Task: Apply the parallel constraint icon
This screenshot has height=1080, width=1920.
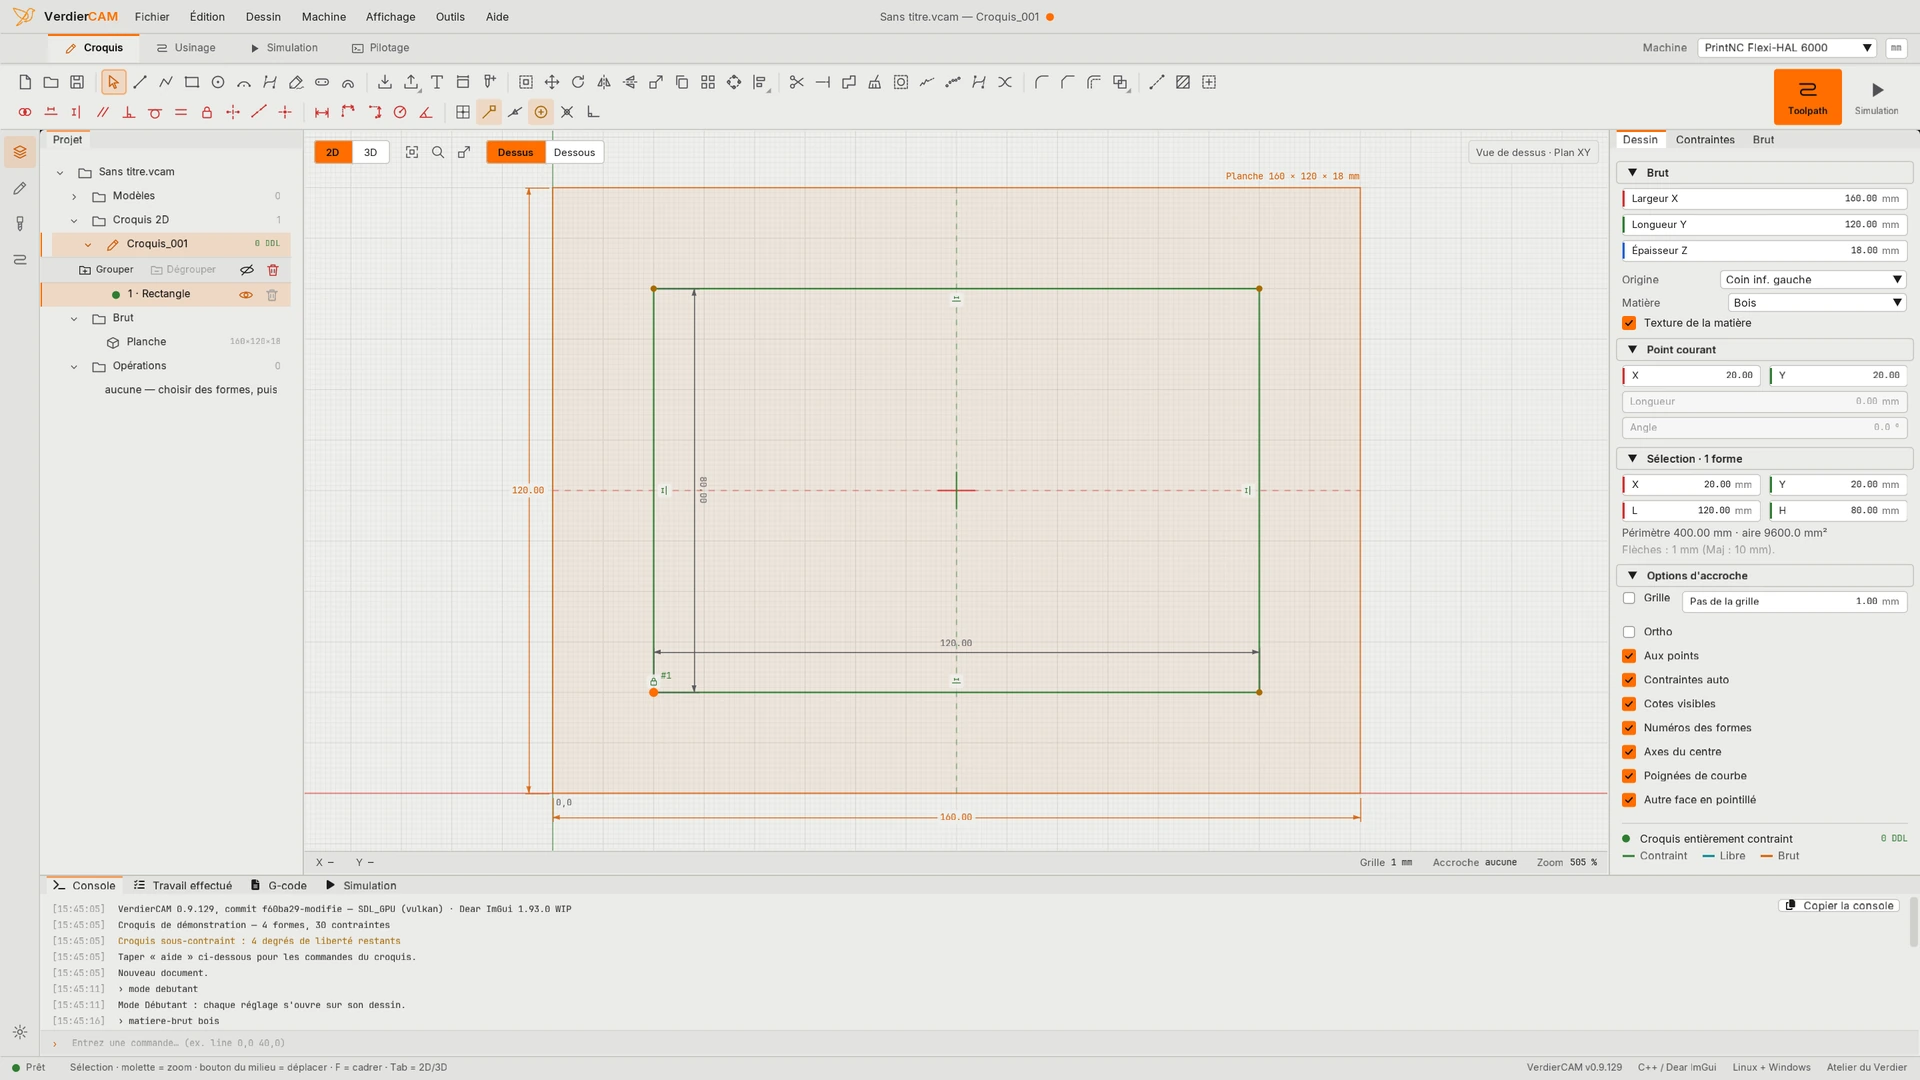Action: pyautogui.click(x=102, y=113)
